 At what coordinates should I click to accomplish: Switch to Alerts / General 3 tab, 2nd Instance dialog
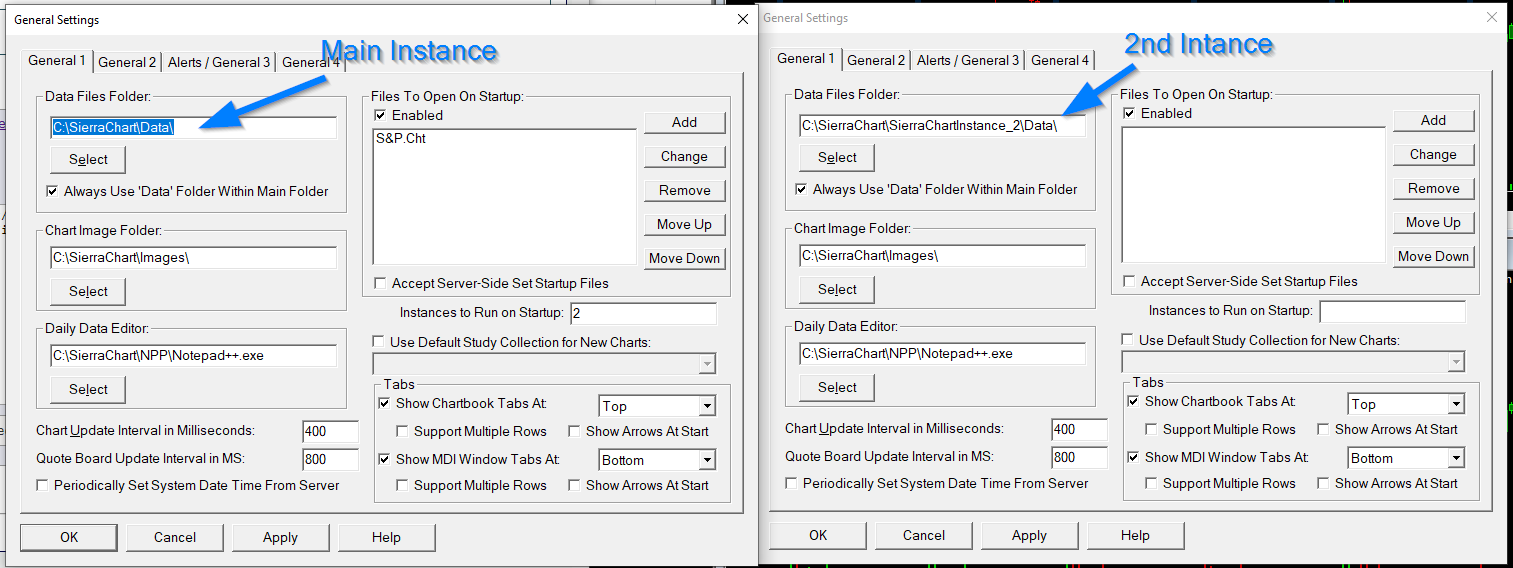pyautogui.click(x=968, y=60)
